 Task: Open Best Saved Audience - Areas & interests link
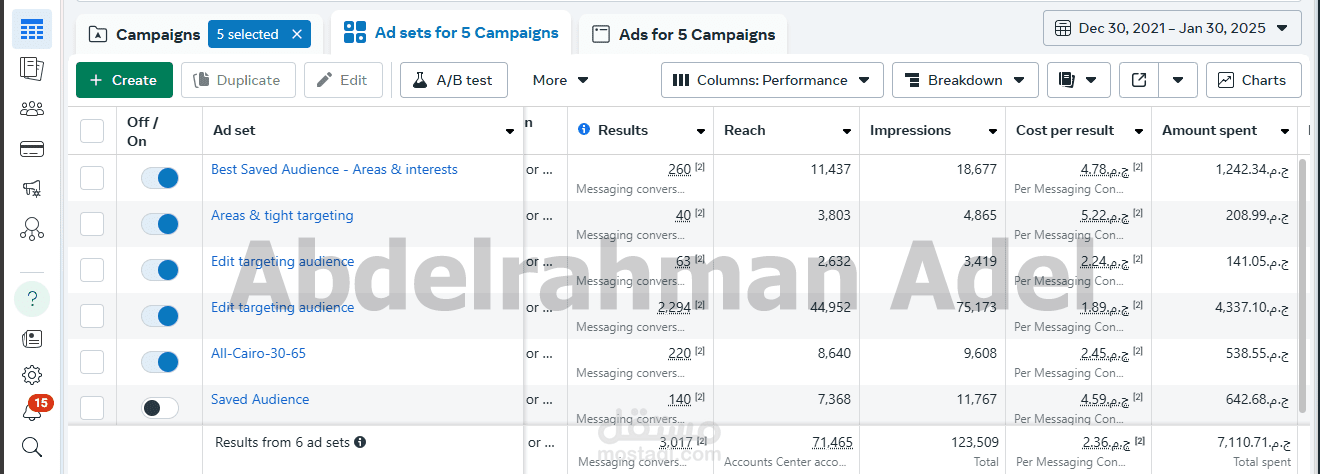334,169
